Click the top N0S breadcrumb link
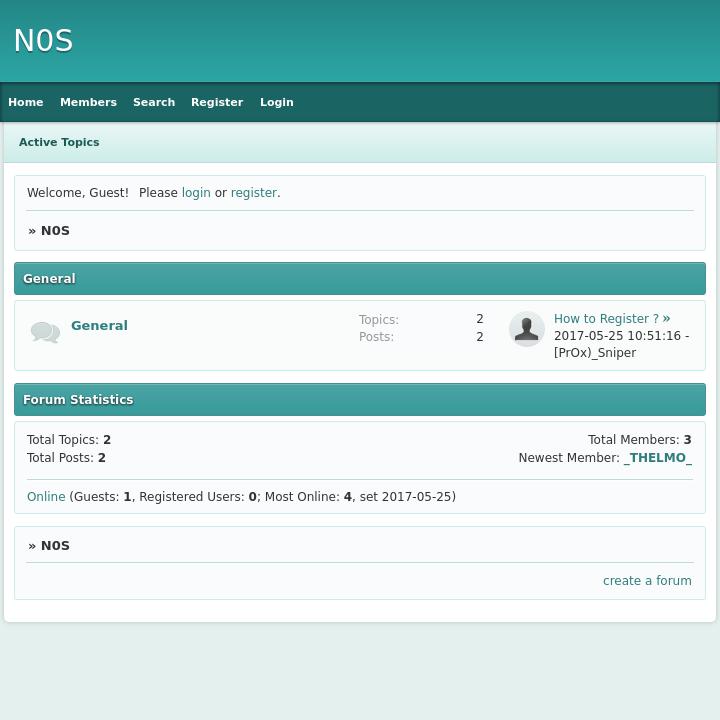720x720 pixels. coord(55,231)
